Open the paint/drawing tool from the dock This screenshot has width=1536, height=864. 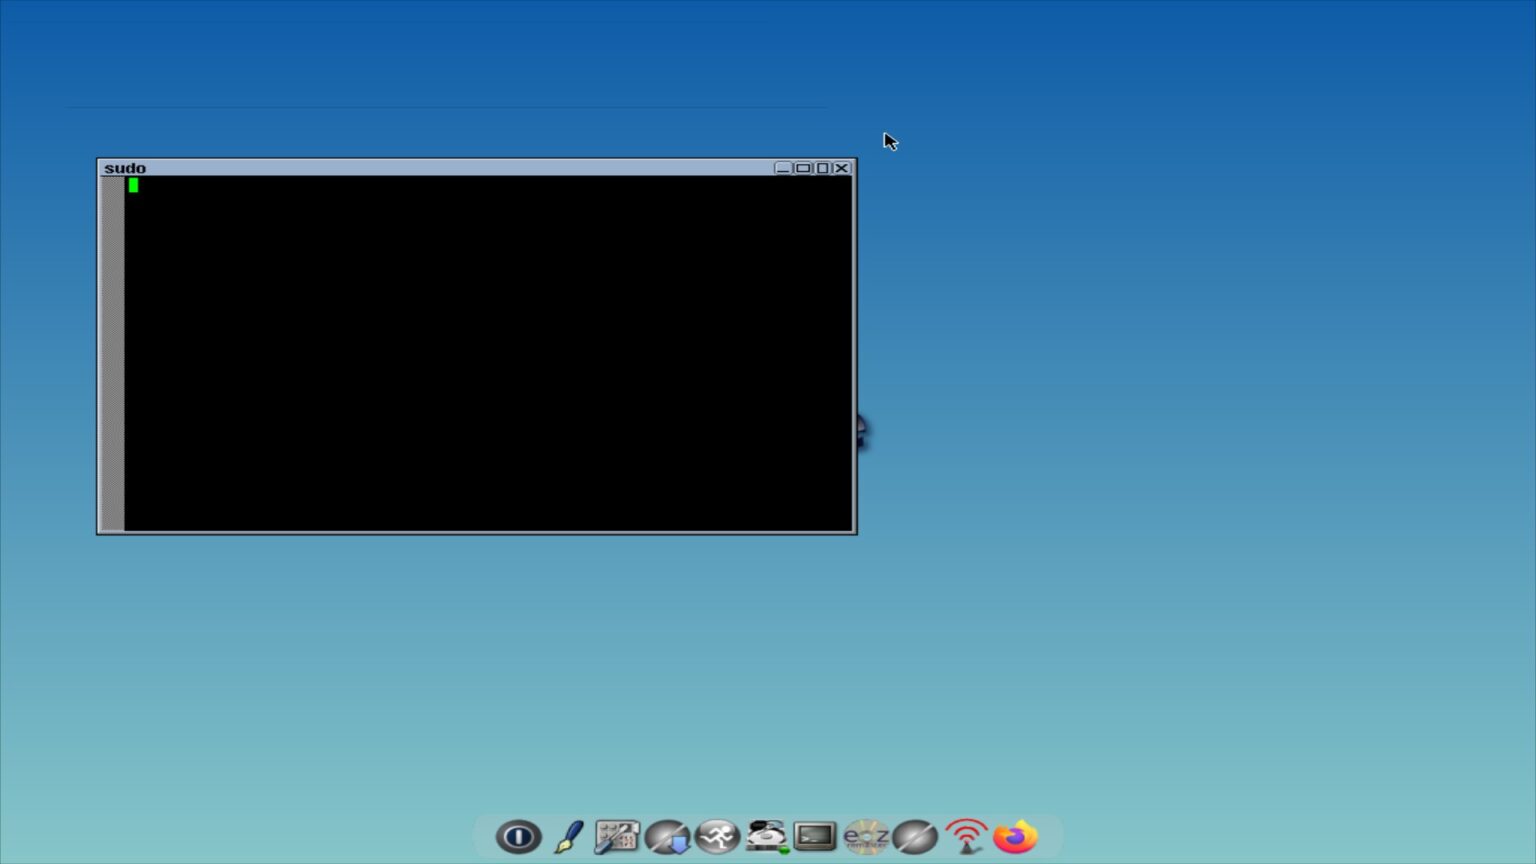[567, 837]
